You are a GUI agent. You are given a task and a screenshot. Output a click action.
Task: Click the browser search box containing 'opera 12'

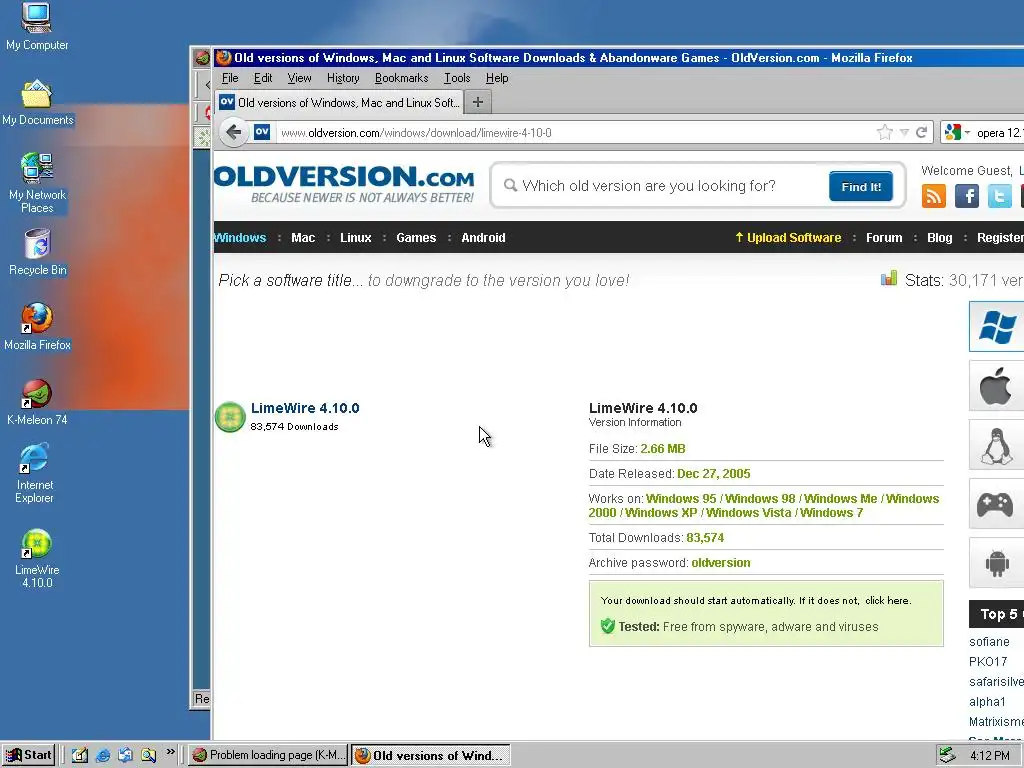point(999,133)
